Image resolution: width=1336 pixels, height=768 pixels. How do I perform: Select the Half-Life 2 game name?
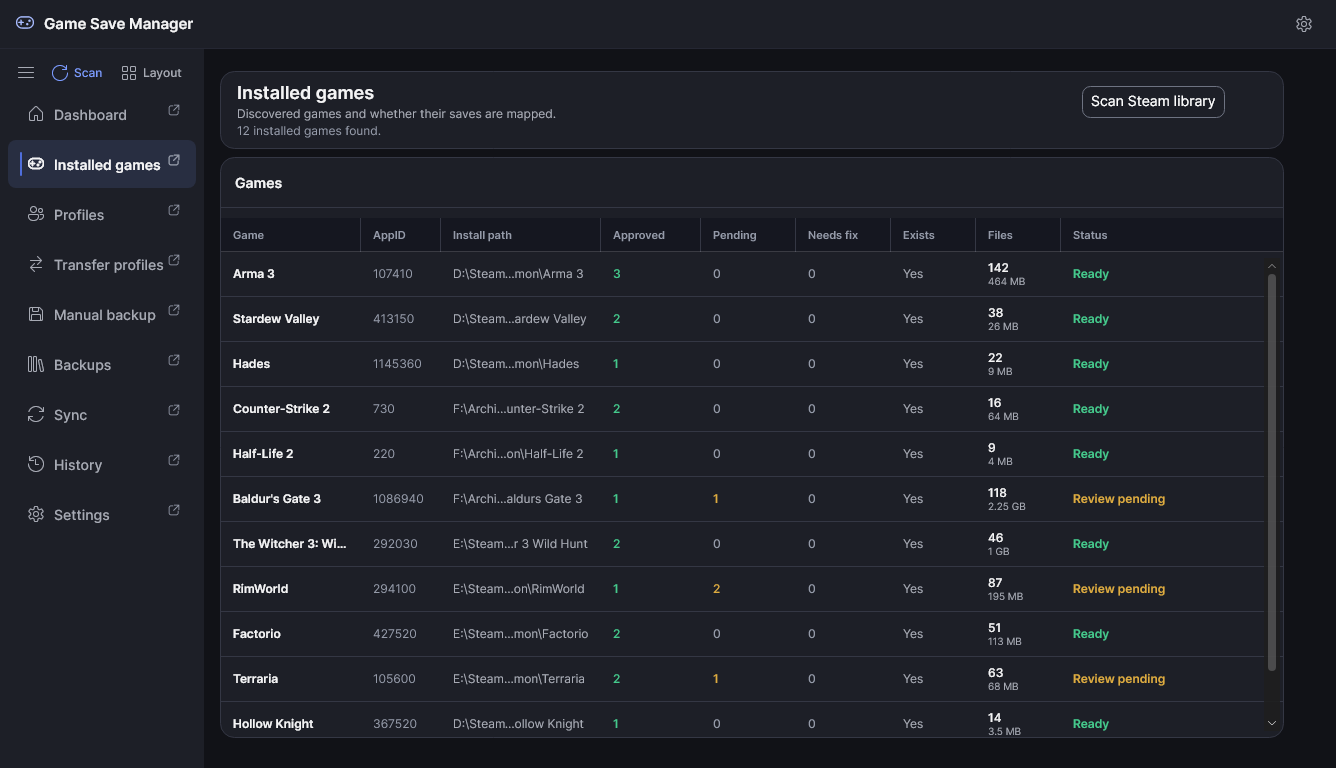point(263,454)
